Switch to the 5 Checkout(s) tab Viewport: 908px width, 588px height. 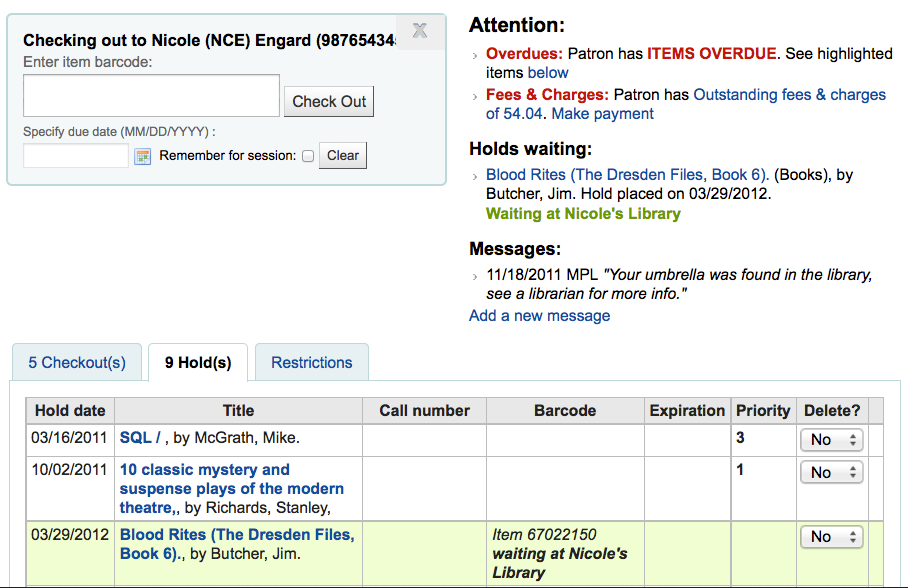(77, 362)
